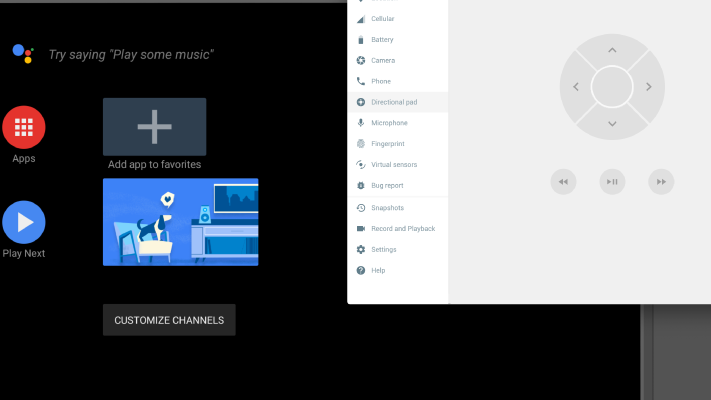Click the 'Add app to favorites' label
The image size is (711, 400).
155,165
